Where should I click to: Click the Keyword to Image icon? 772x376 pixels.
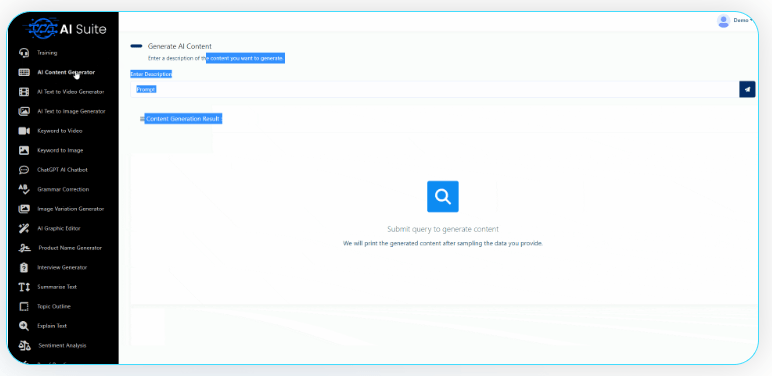tap(24, 151)
